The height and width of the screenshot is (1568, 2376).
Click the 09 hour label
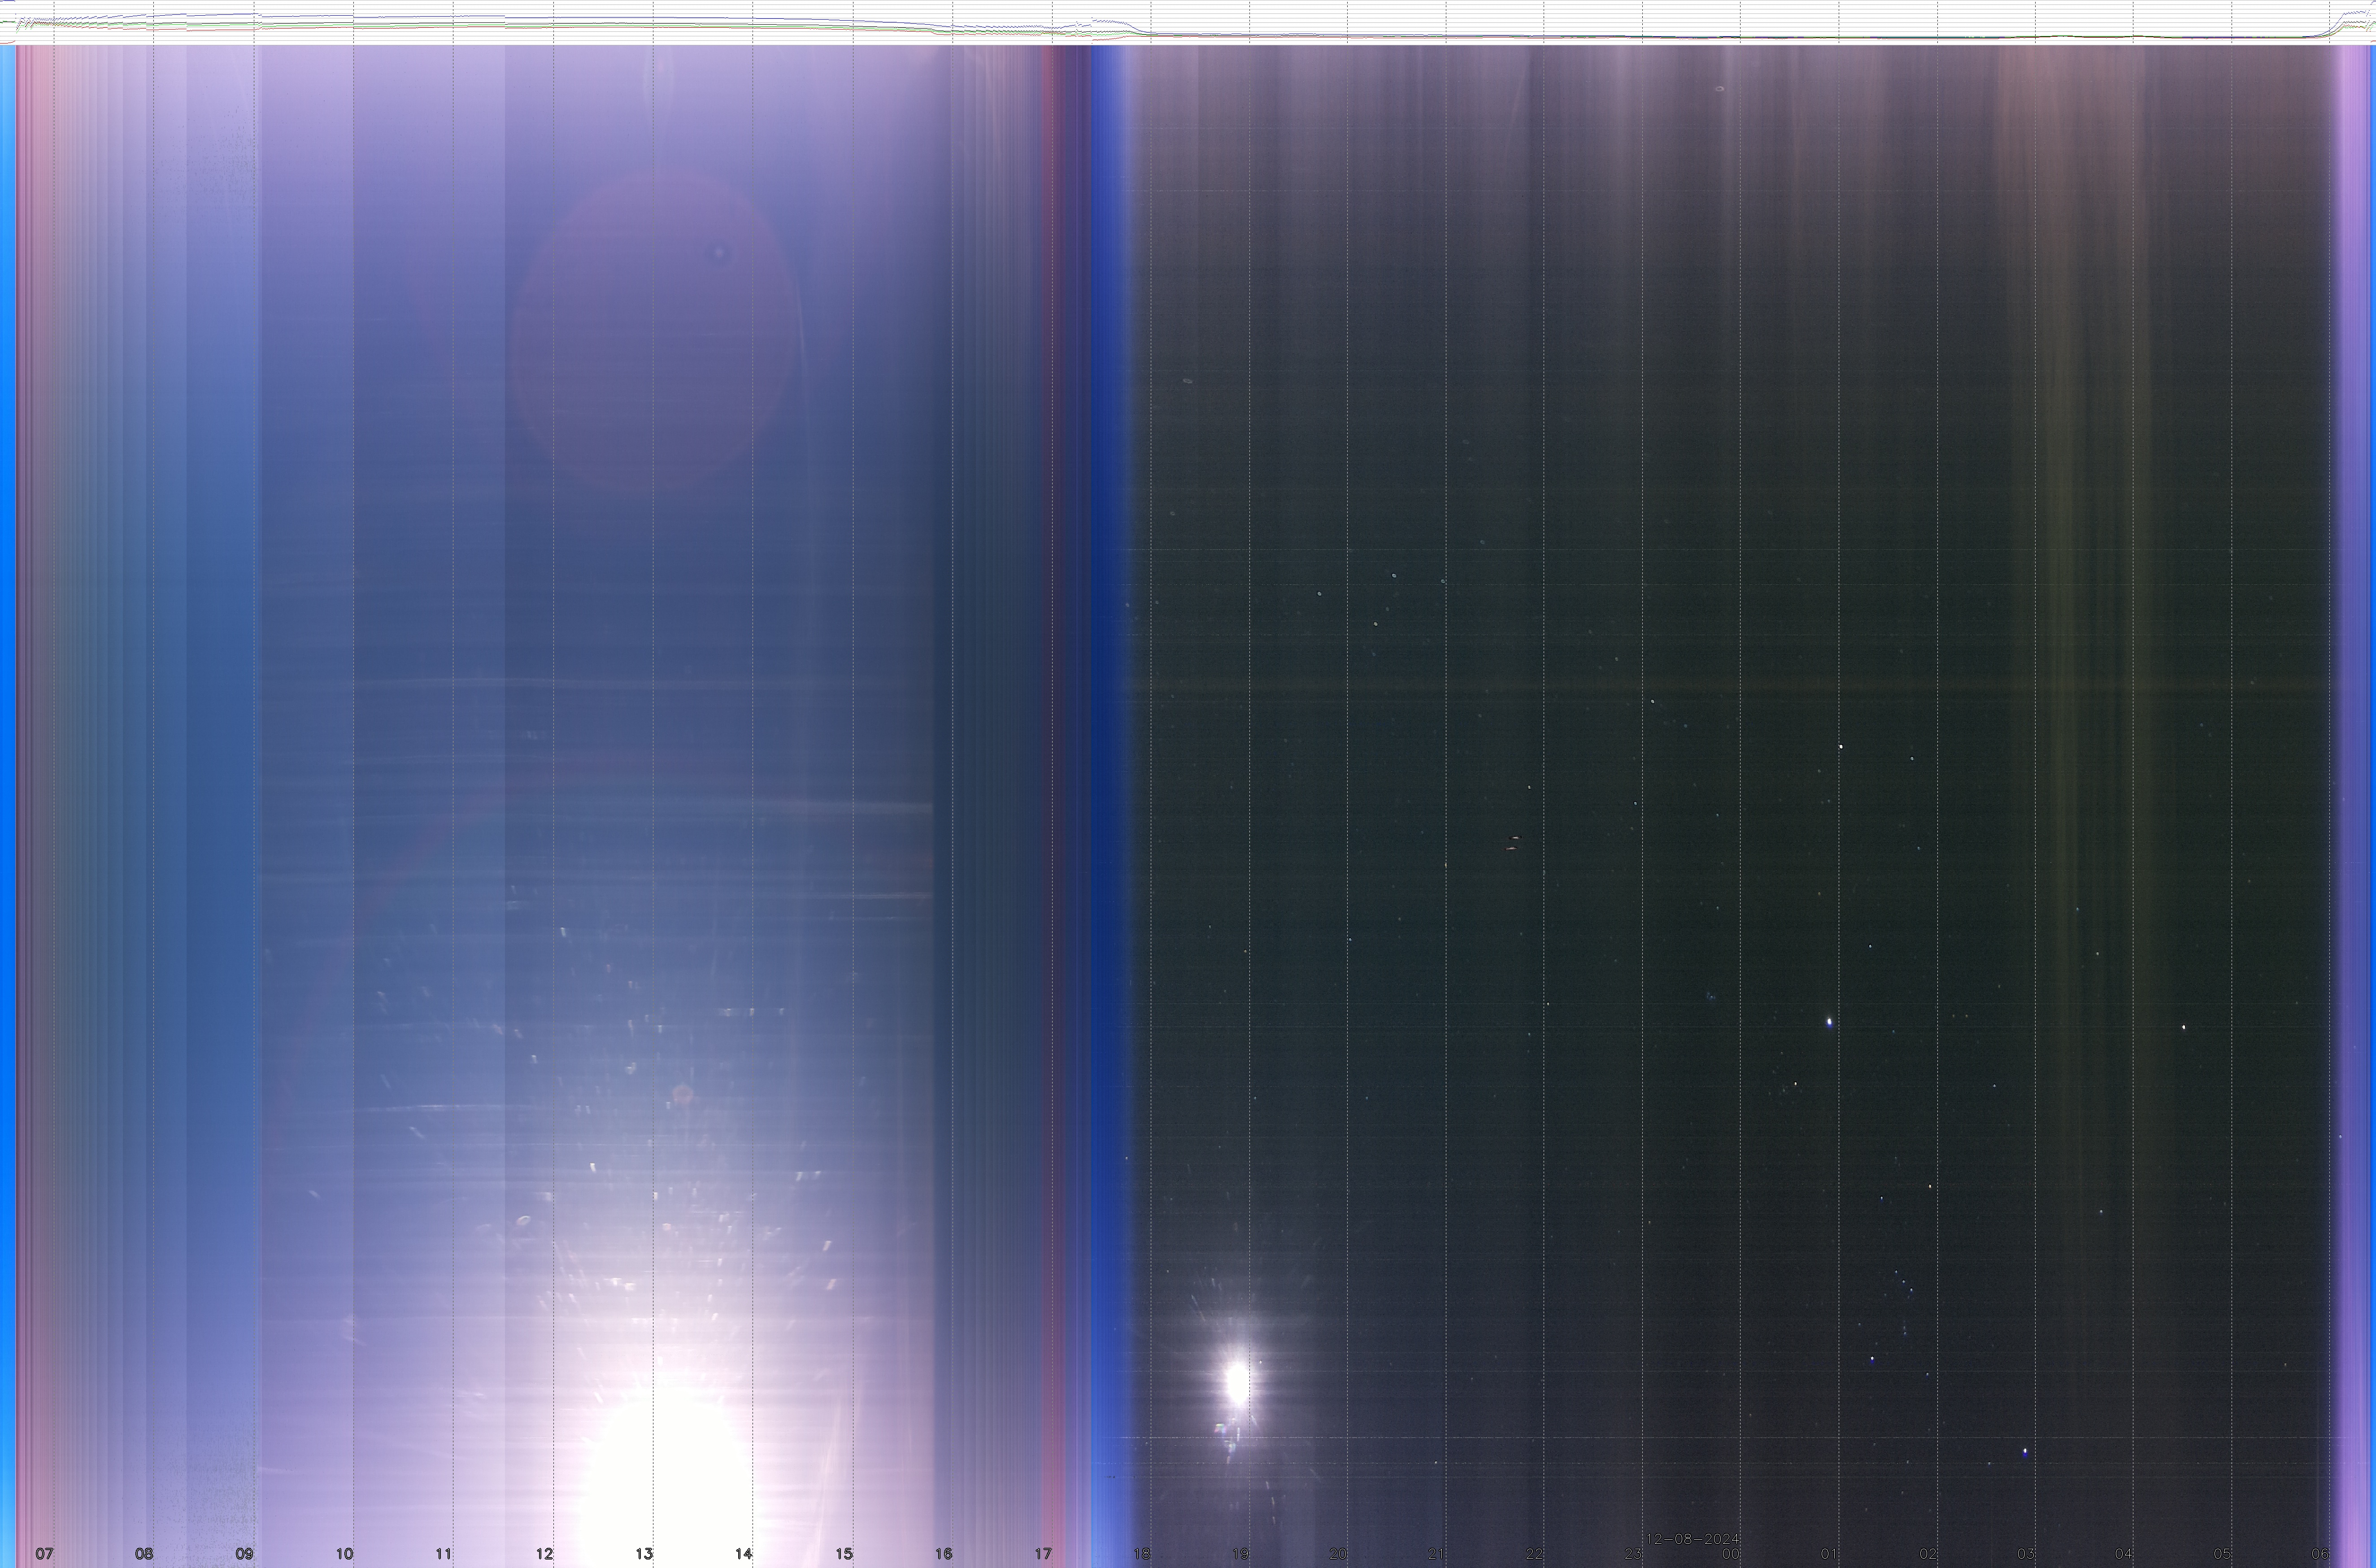tap(244, 1554)
